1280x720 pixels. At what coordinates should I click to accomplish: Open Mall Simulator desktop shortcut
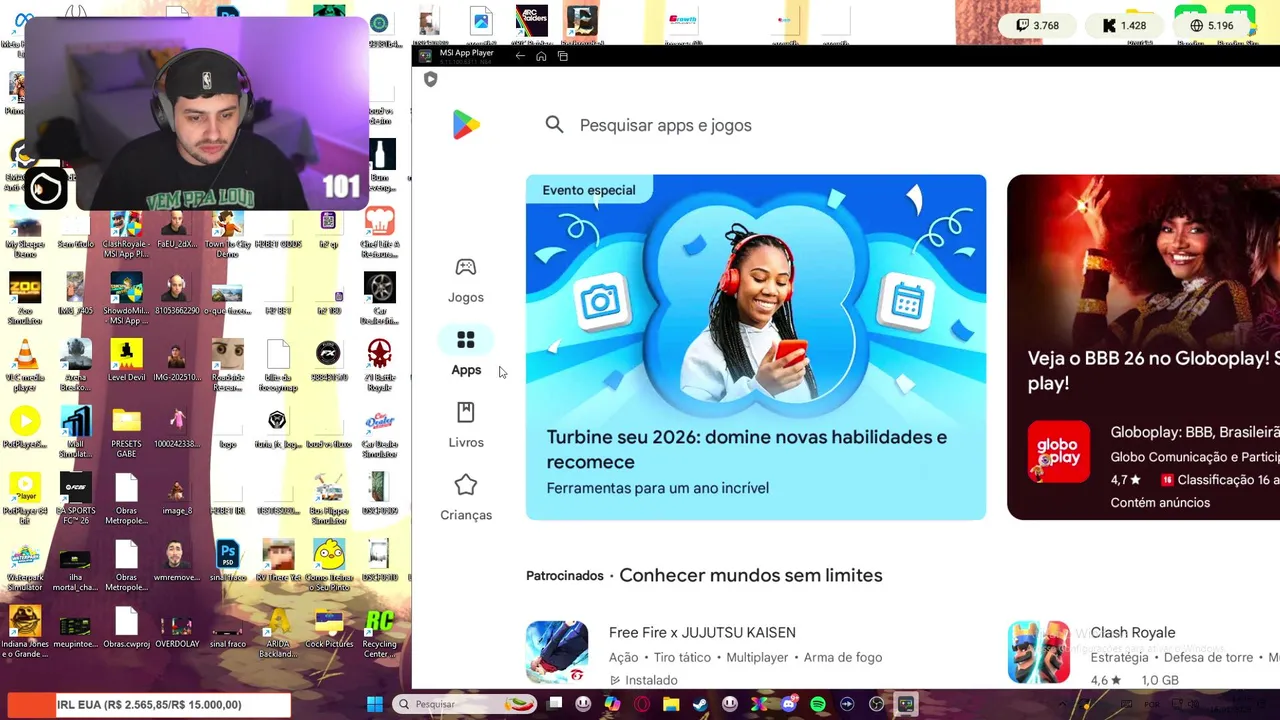pyautogui.click(x=76, y=431)
